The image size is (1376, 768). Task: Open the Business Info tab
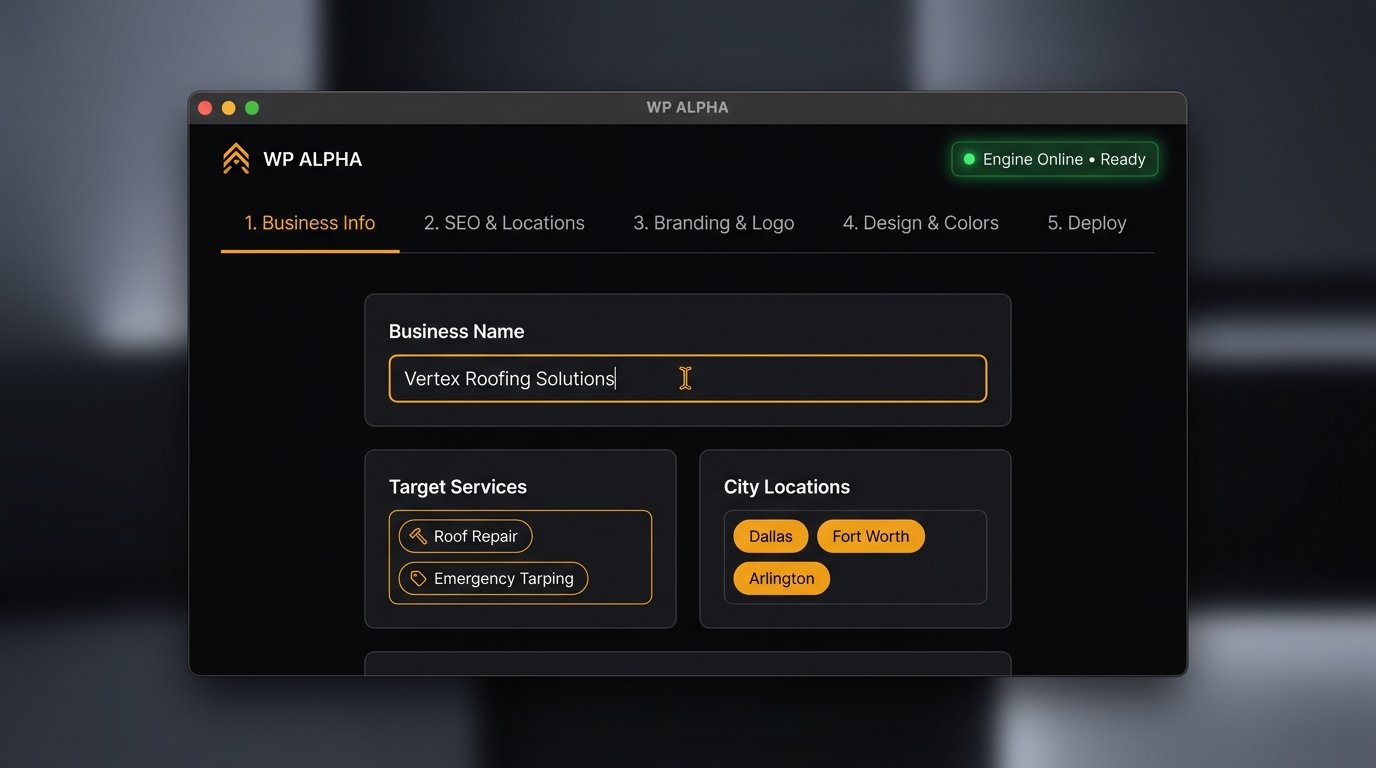(310, 223)
